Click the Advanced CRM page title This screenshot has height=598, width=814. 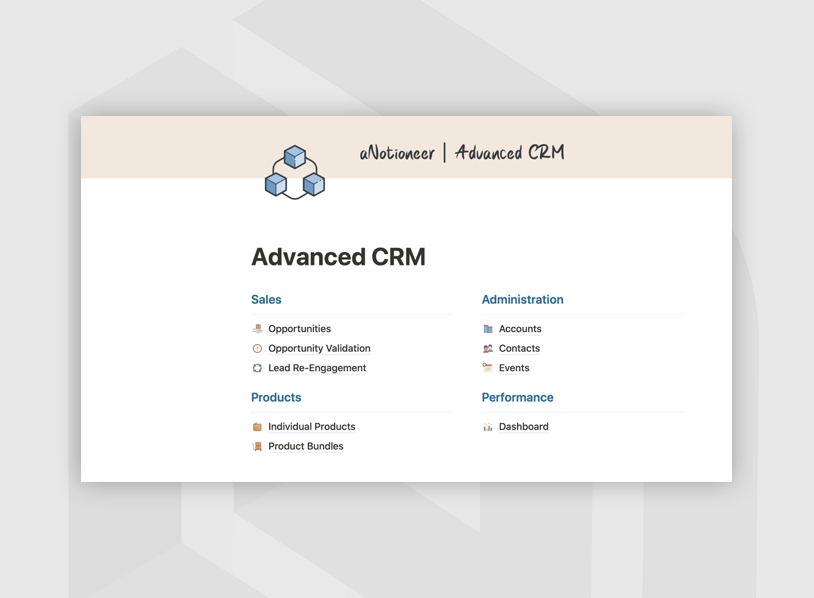pyautogui.click(x=338, y=257)
